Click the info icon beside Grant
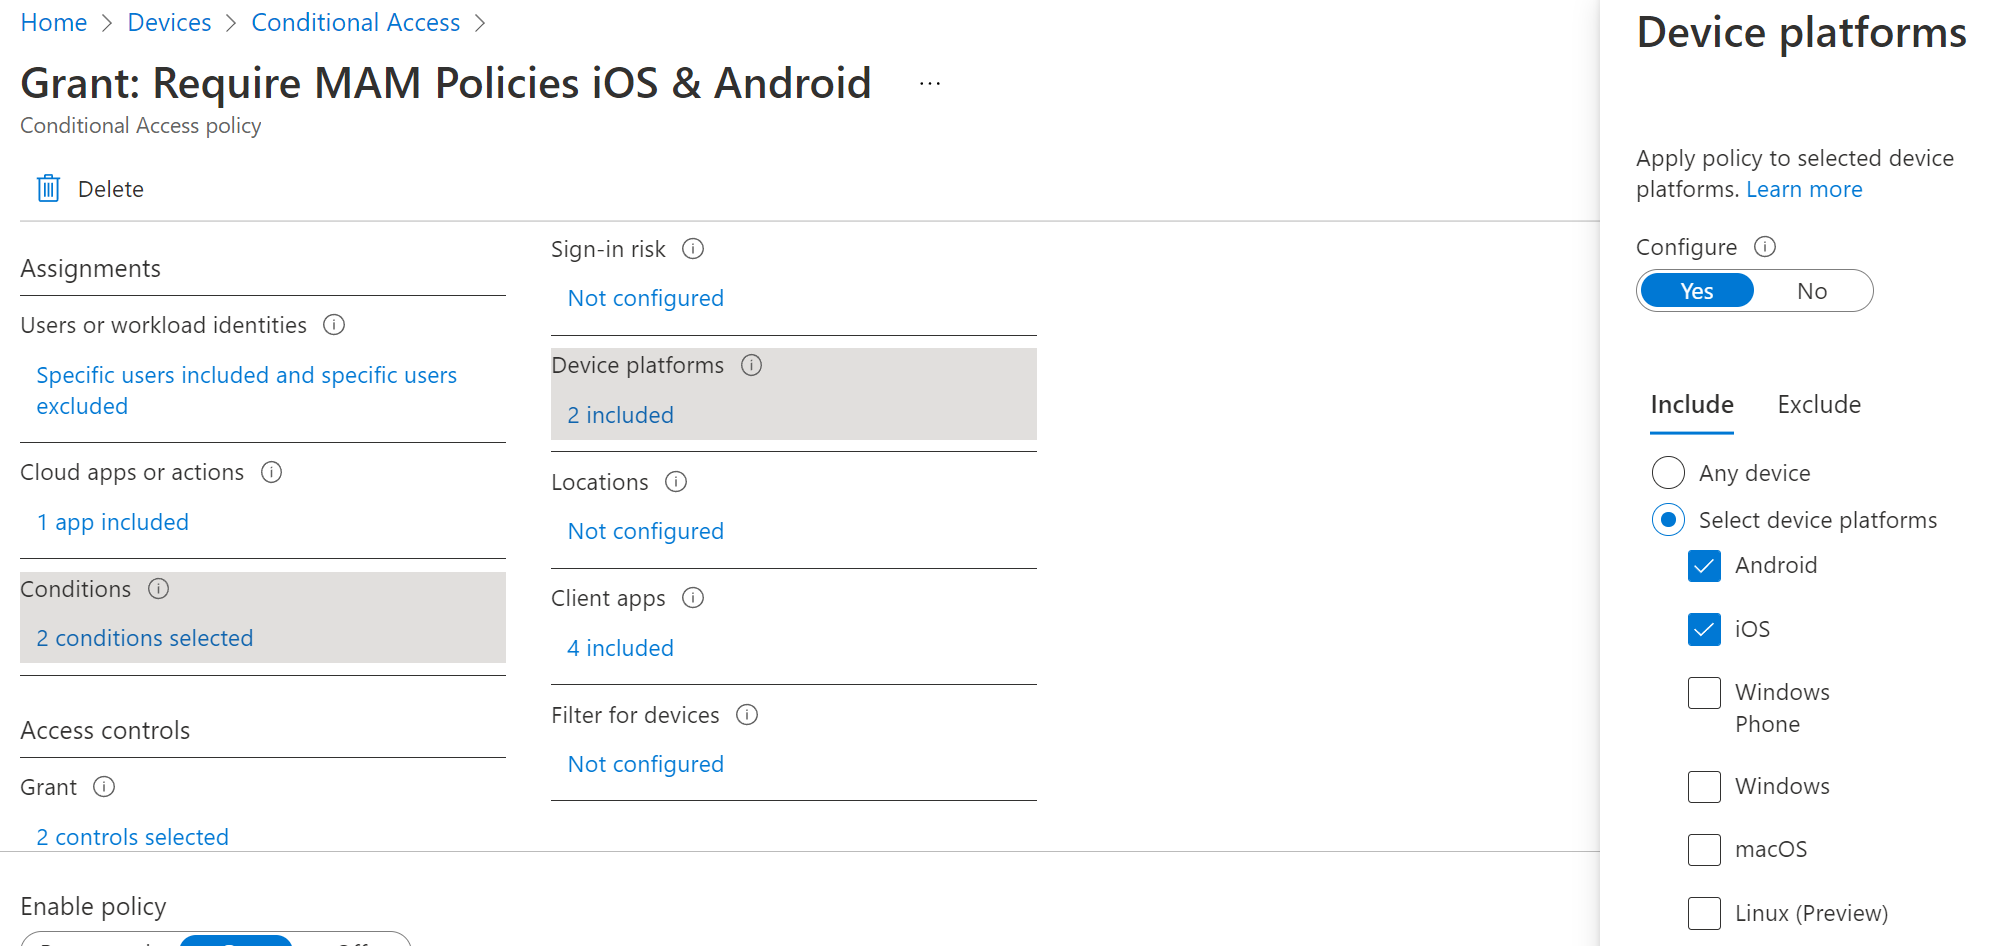 (104, 787)
